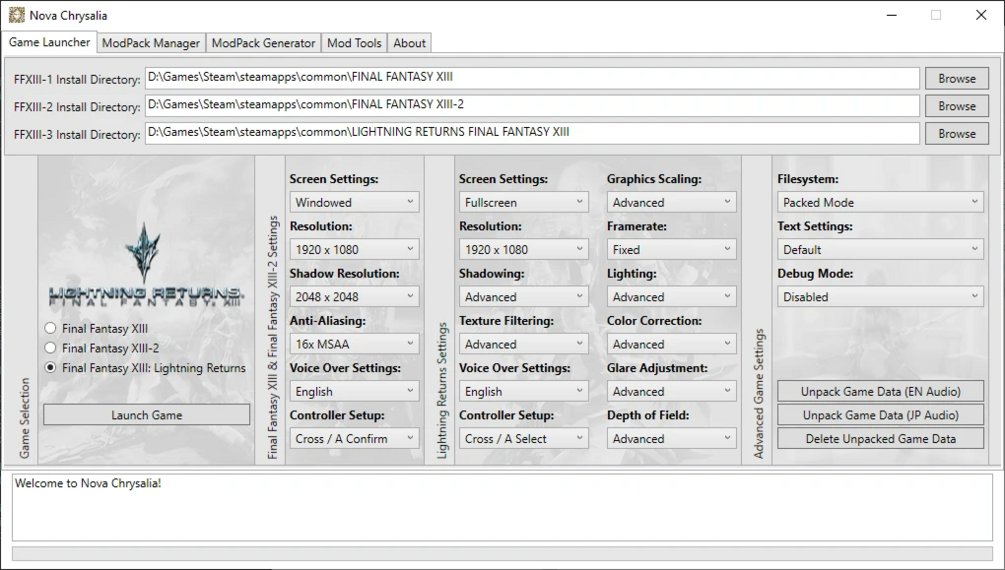The width and height of the screenshot is (1005, 570).
Task: Launch the selected game
Action: (x=147, y=415)
